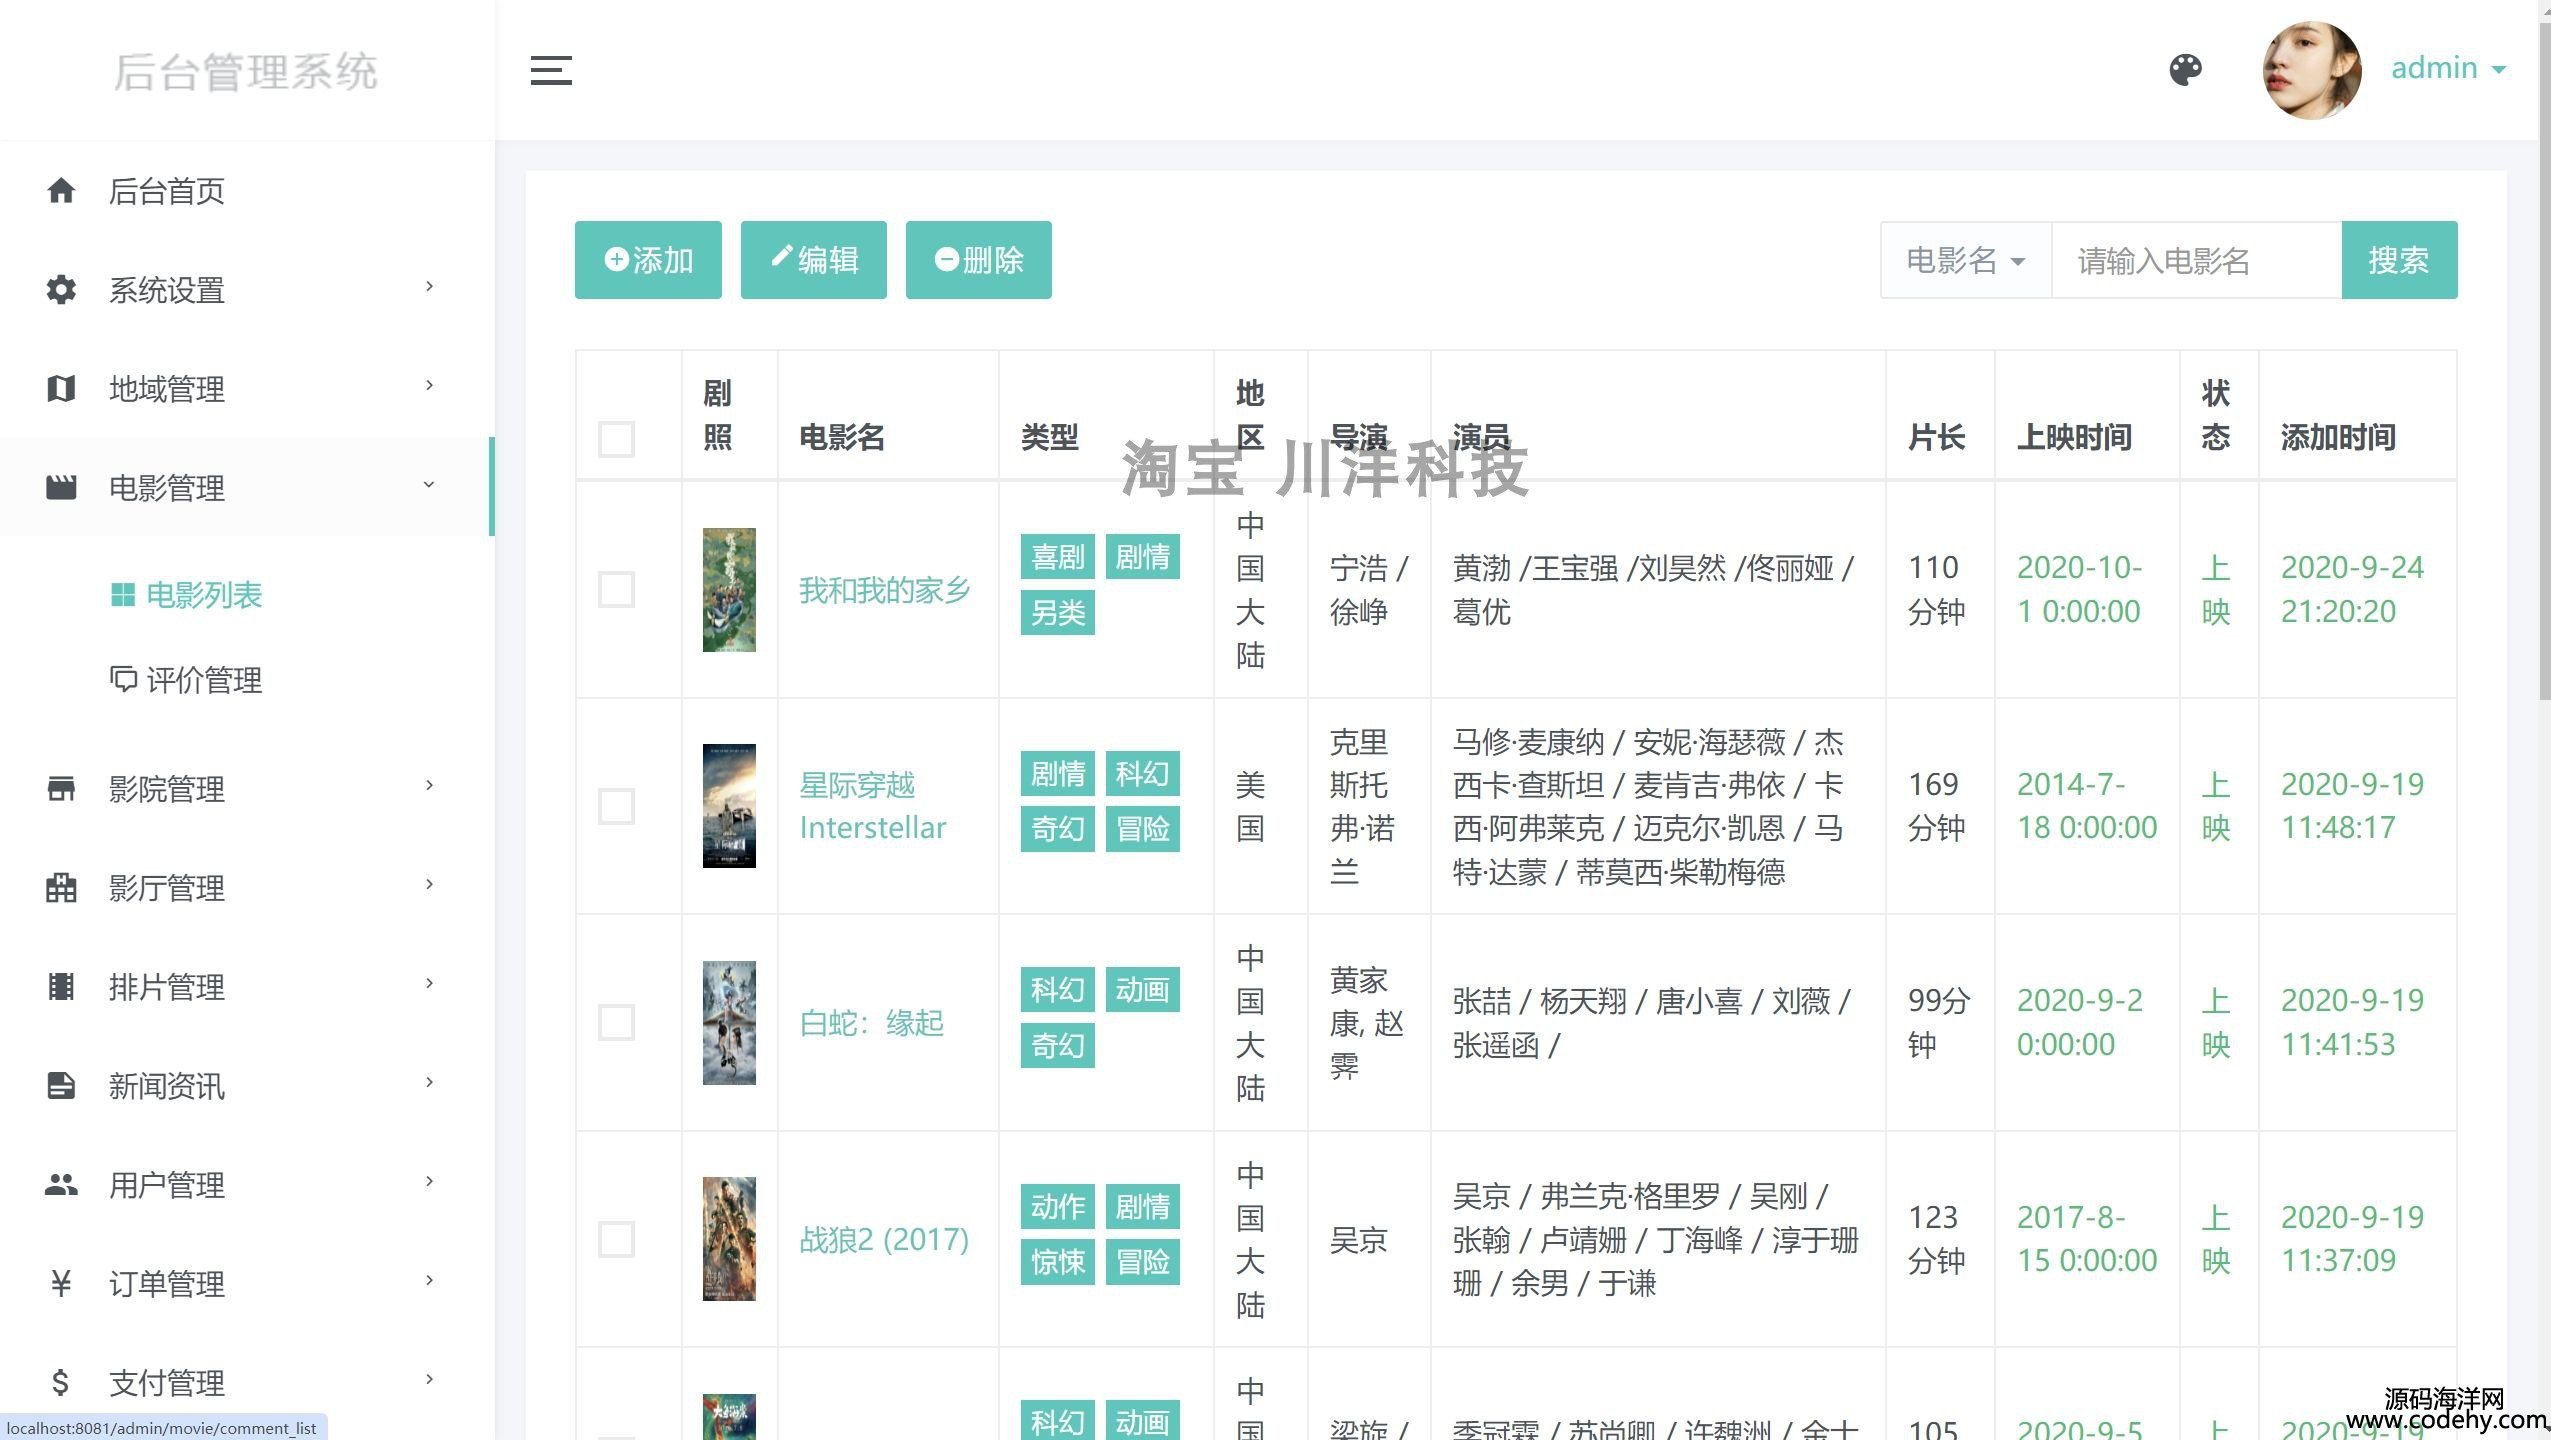
Task: Click the 上映时间 column header
Action: click(x=2074, y=437)
